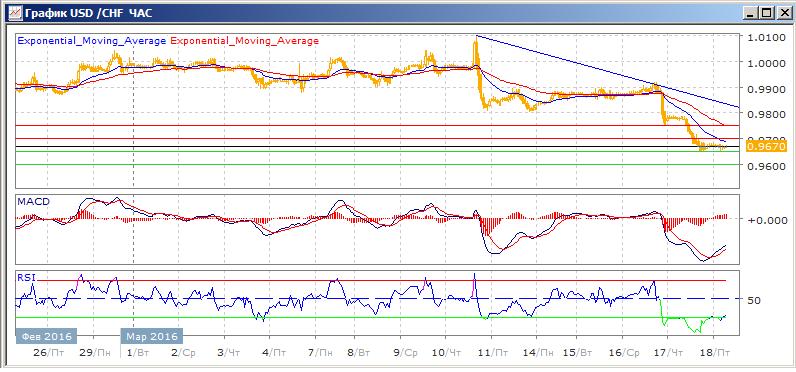Image resolution: width=796 pixels, height=372 pixels.
Task: Minimize the USD/CHF chart window
Action: tap(751, 13)
